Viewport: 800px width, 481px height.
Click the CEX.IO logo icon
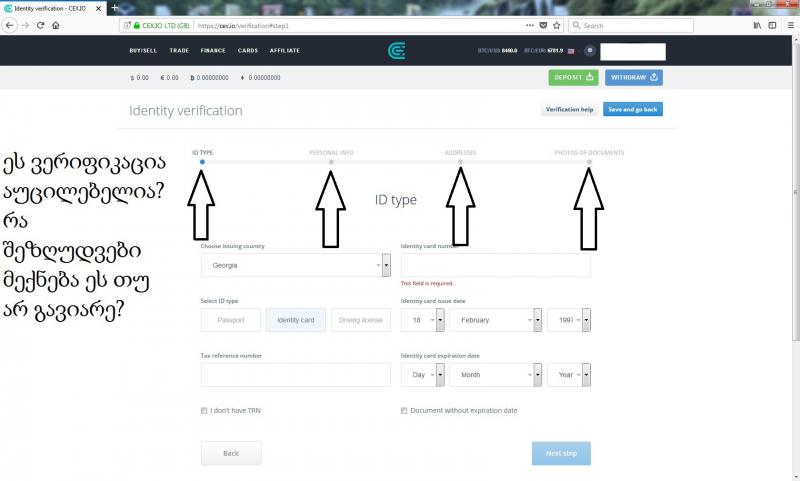(x=397, y=50)
